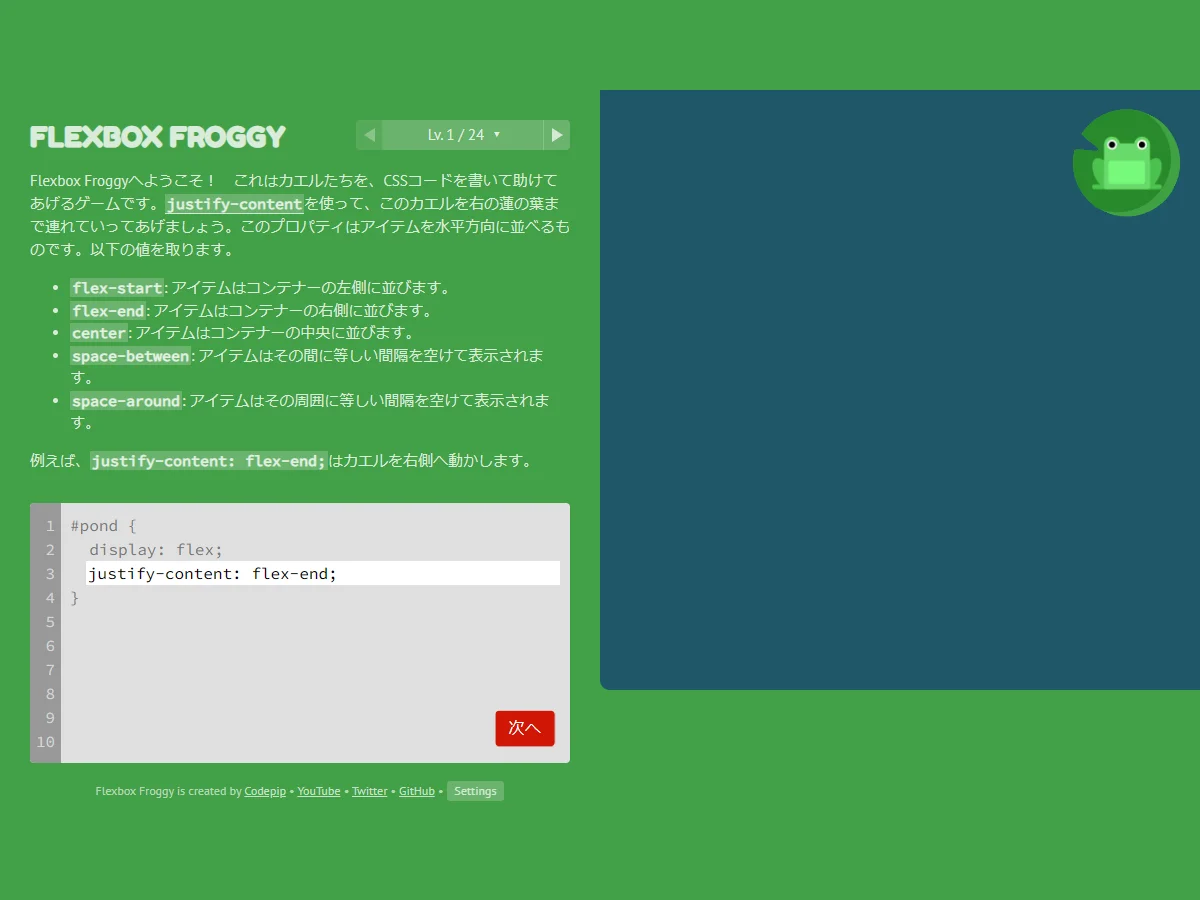Click the highlighted justify-content term in intro

234,204
